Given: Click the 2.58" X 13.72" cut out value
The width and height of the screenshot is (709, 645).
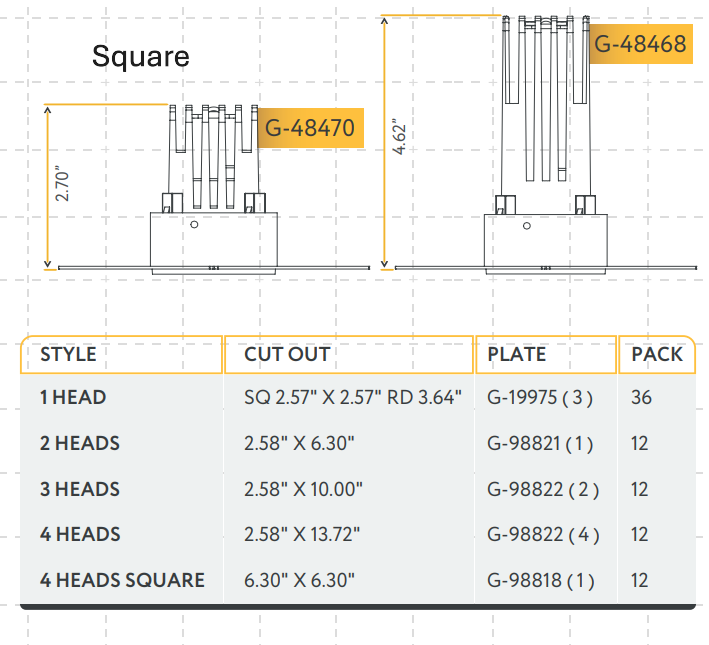Looking at the screenshot, I should pyautogui.click(x=303, y=535).
